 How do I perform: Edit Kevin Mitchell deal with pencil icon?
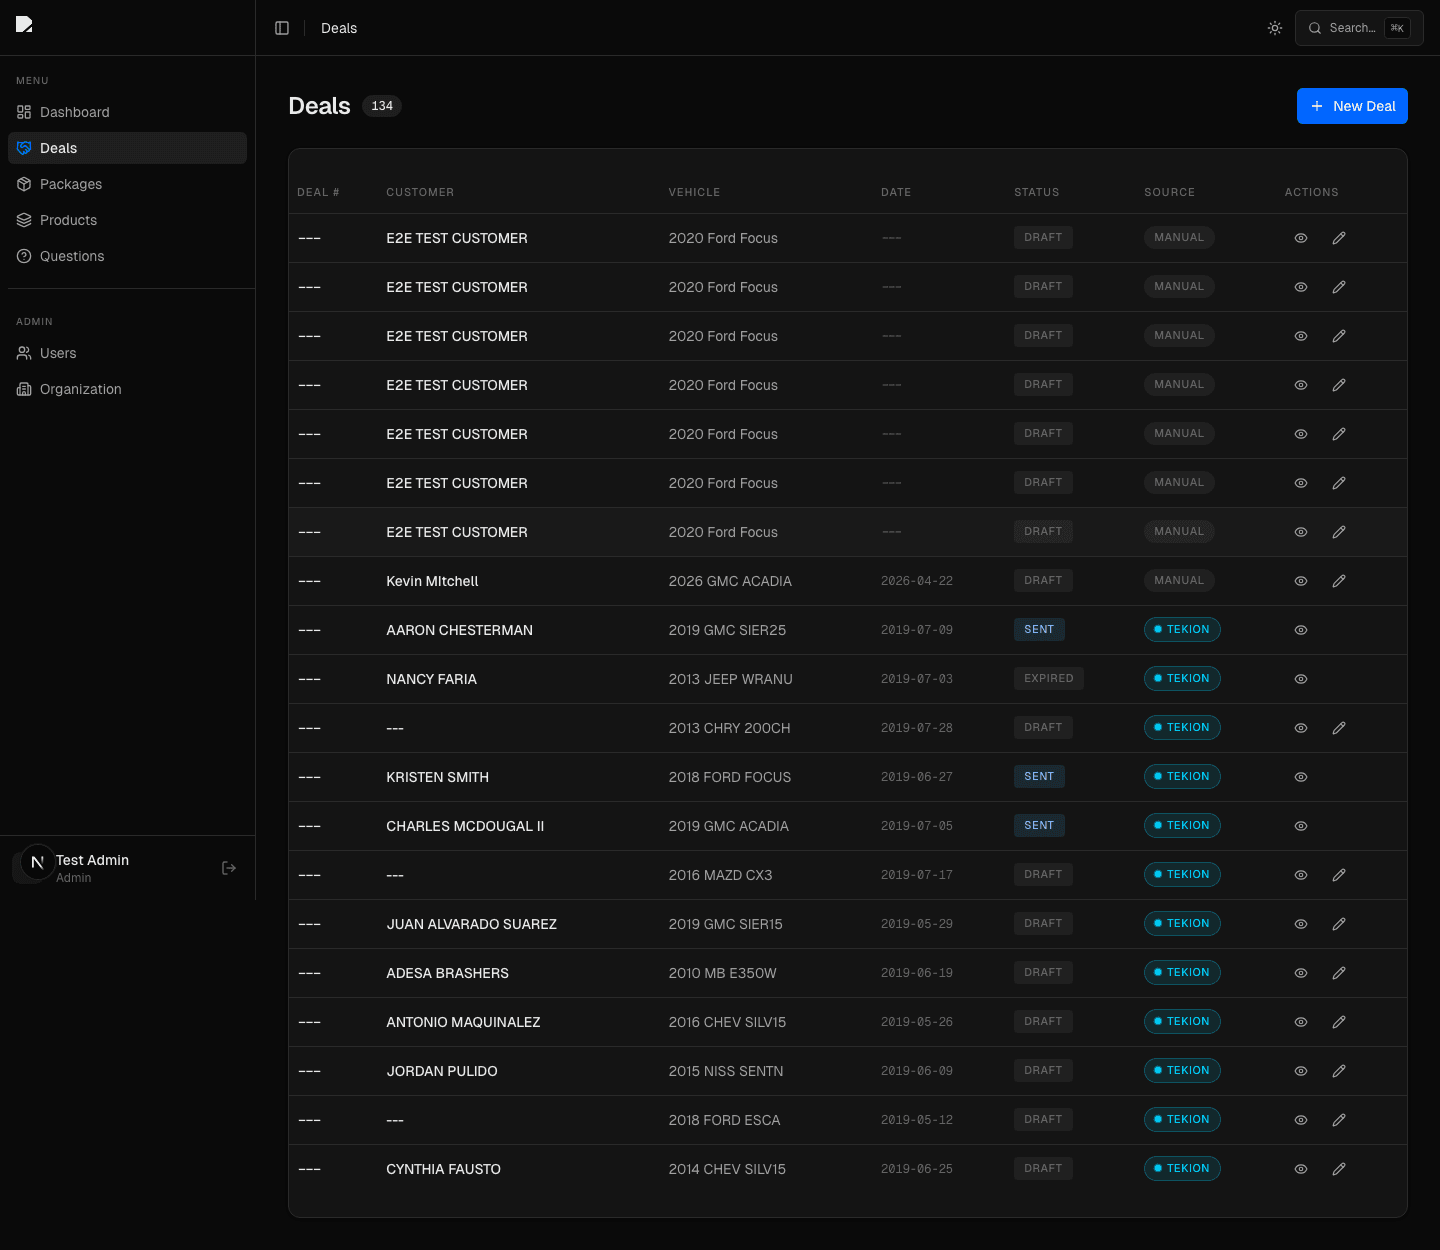1339,581
